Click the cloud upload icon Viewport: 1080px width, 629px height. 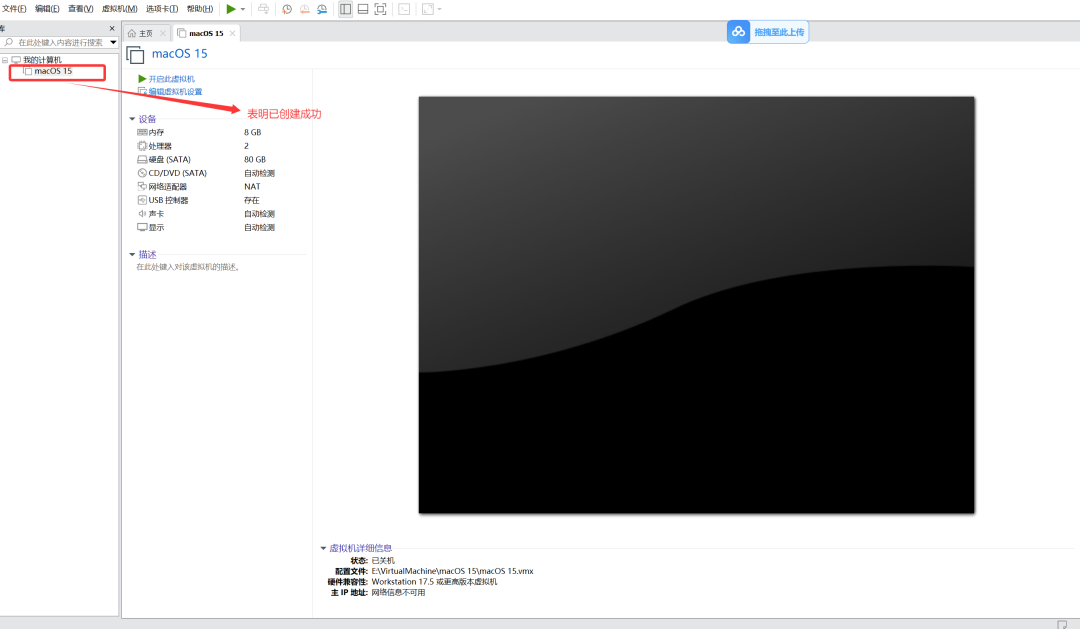coord(738,32)
